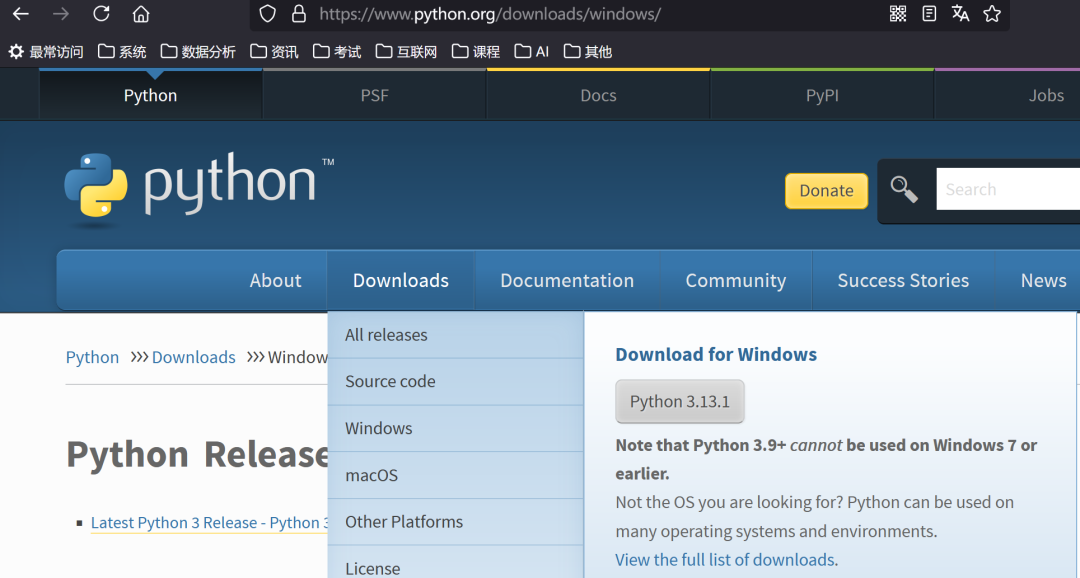Open the AI bookmark folder
This screenshot has height=578, width=1080.
532,52
